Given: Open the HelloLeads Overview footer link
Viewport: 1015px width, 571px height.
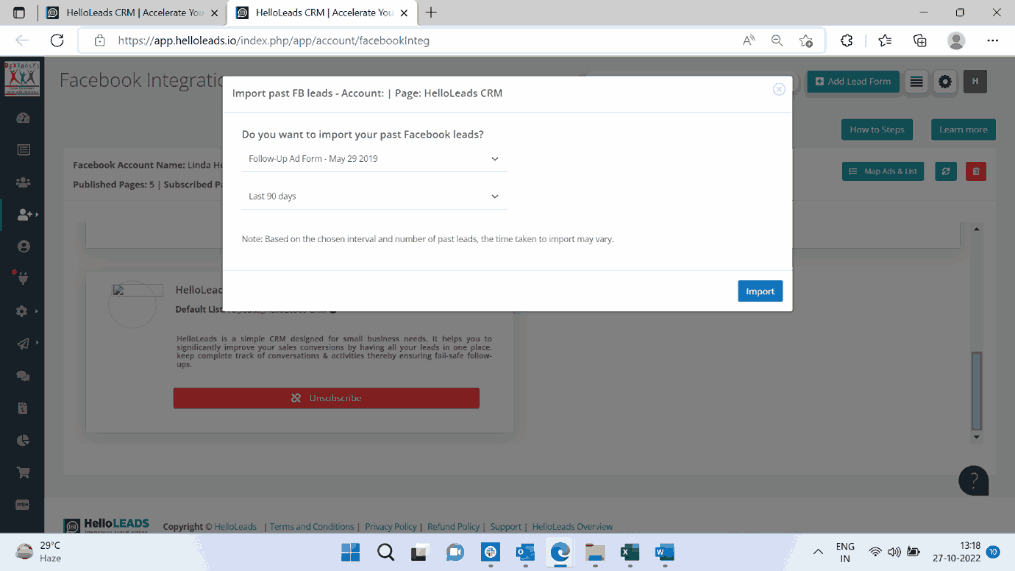Looking at the screenshot, I should point(572,527).
